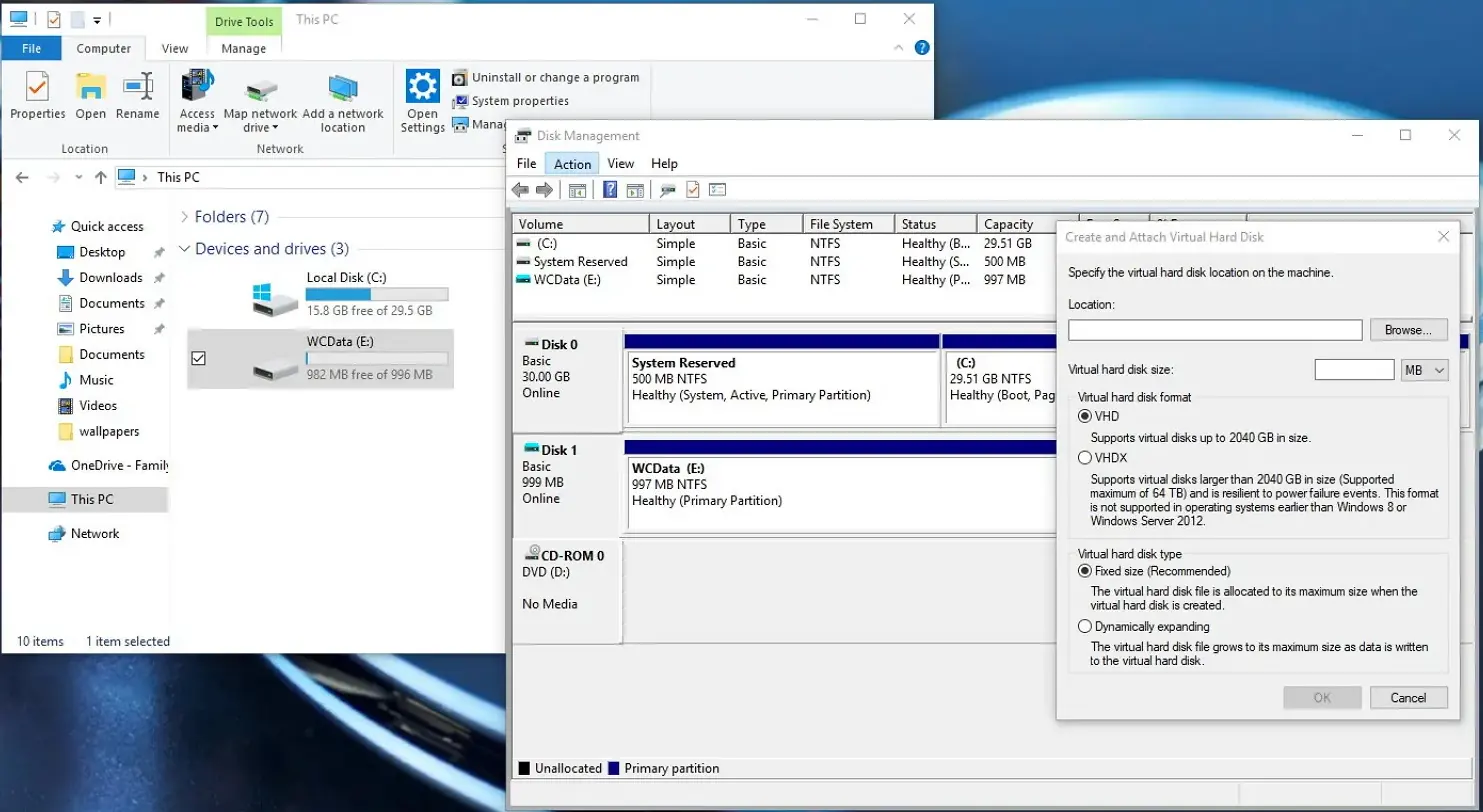Image resolution: width=1483 pixels, height=812 pixels.
Task: Click the Virtual hard disk size field
Action: 1354,370
